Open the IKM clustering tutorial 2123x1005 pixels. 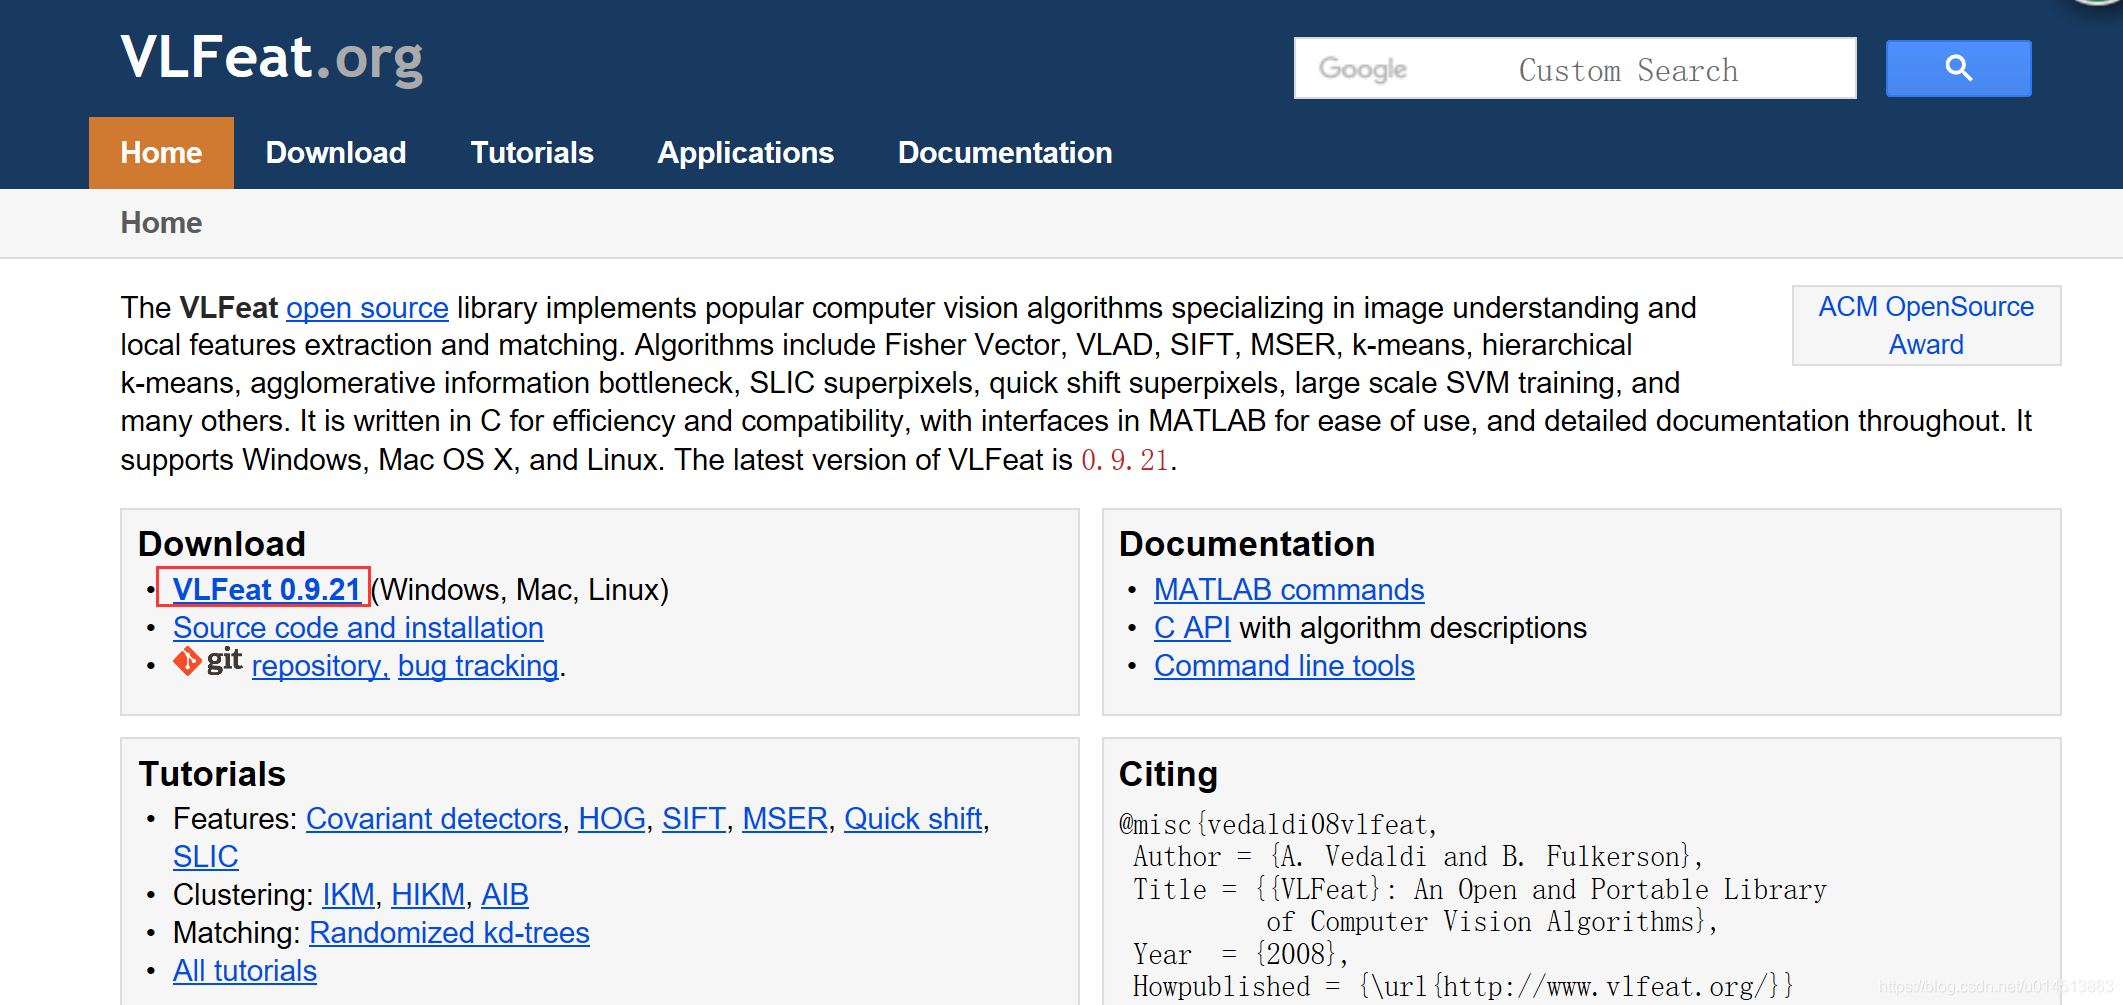click(348, 895)
